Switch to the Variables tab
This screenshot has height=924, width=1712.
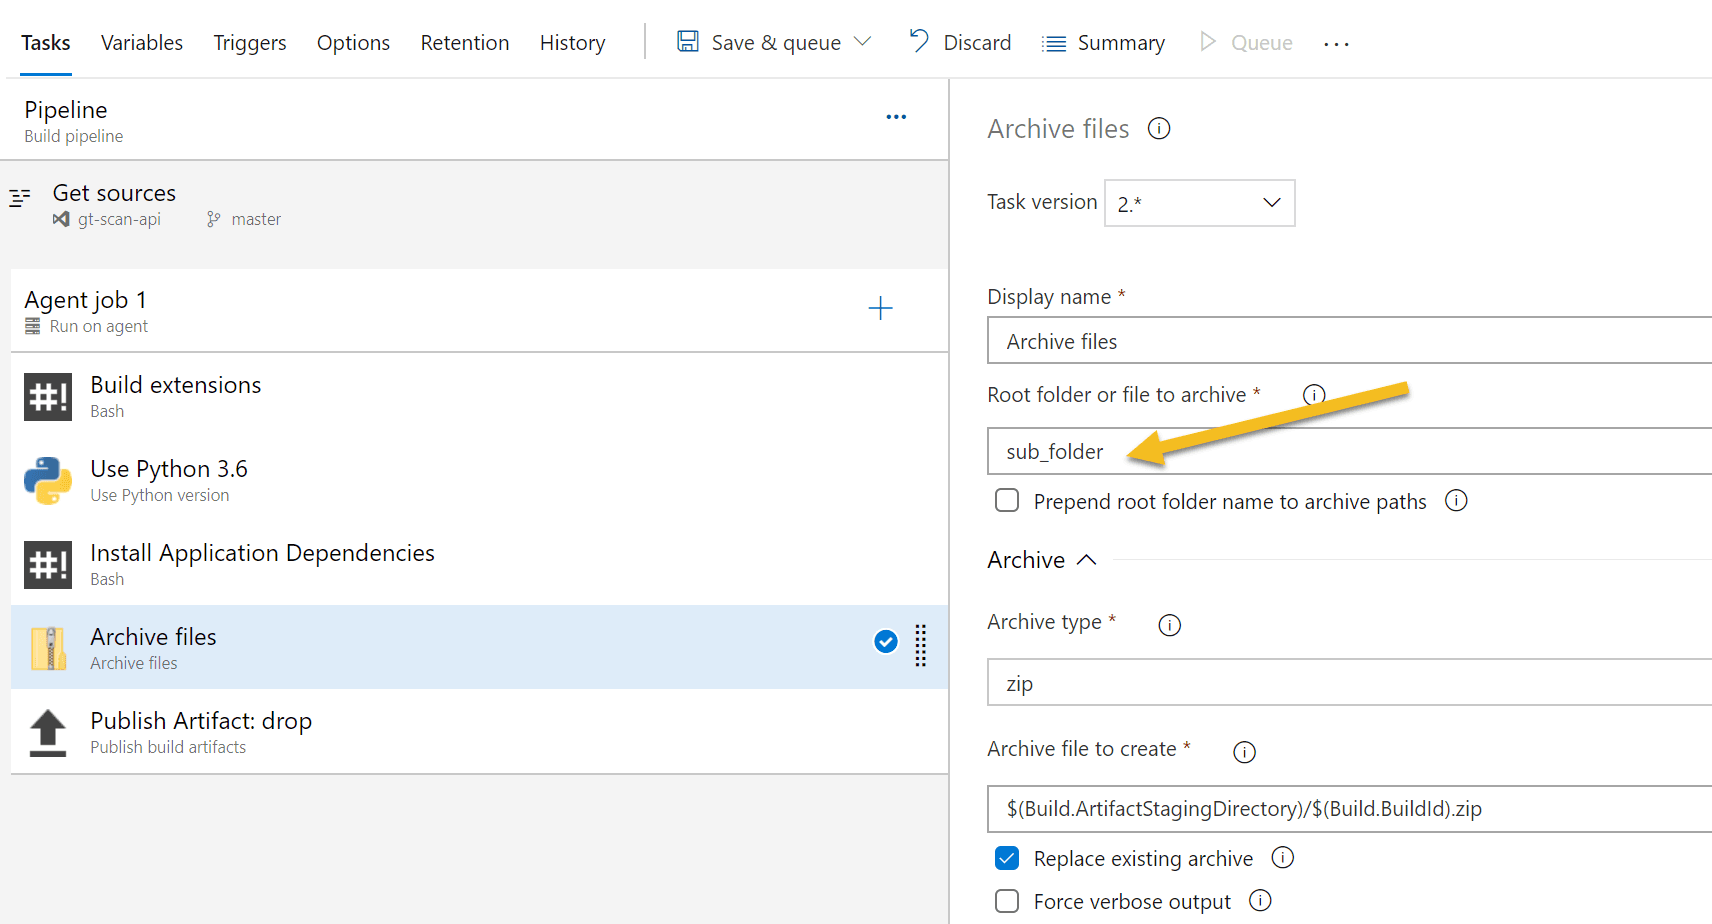point(141,42)
